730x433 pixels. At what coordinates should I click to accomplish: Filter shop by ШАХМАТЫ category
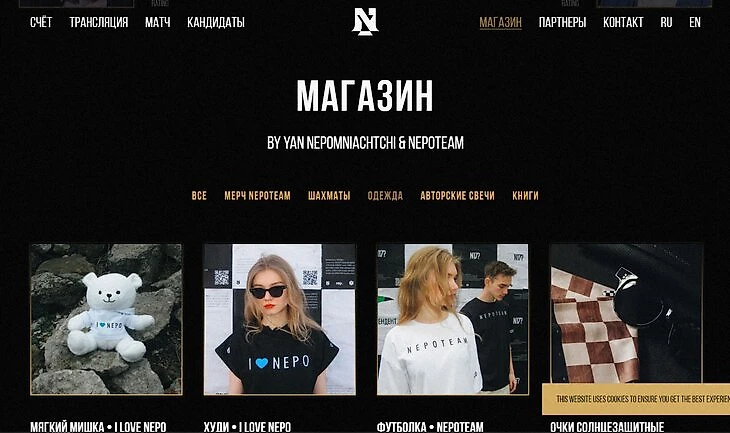(329, 196)
